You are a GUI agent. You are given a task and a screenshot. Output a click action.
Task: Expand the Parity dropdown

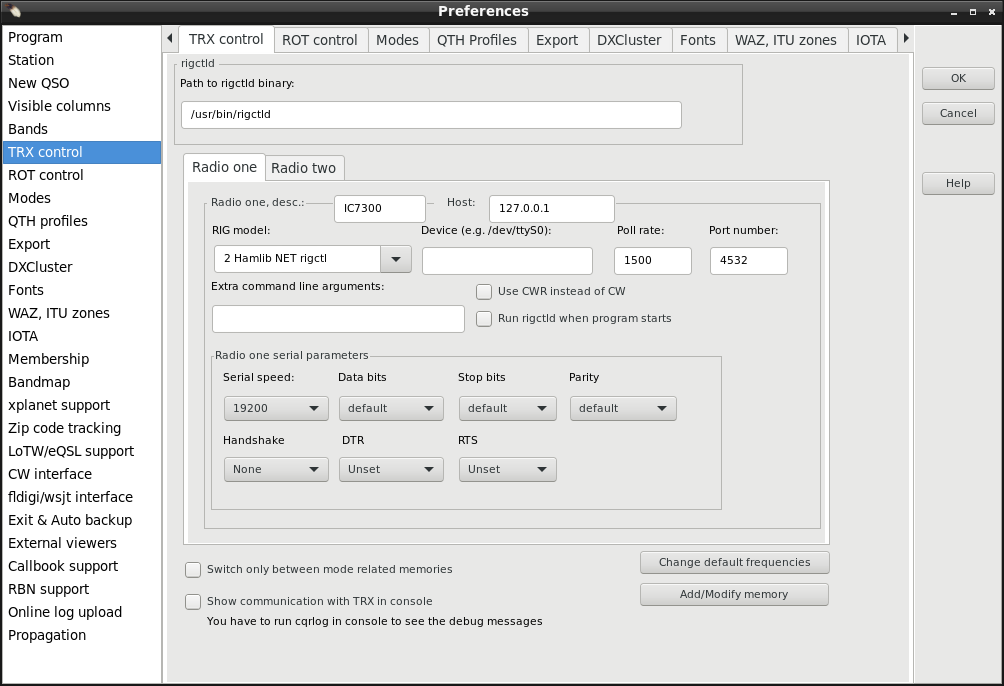tap(623, 408)
